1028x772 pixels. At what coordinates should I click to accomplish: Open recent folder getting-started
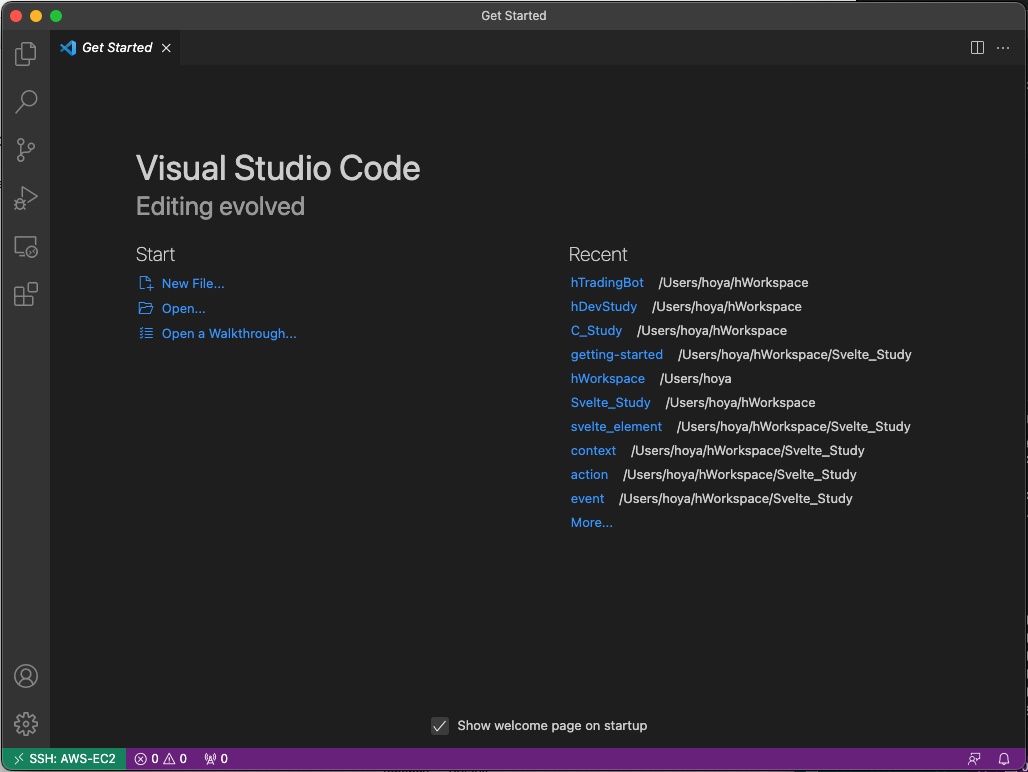pos(616,355)
